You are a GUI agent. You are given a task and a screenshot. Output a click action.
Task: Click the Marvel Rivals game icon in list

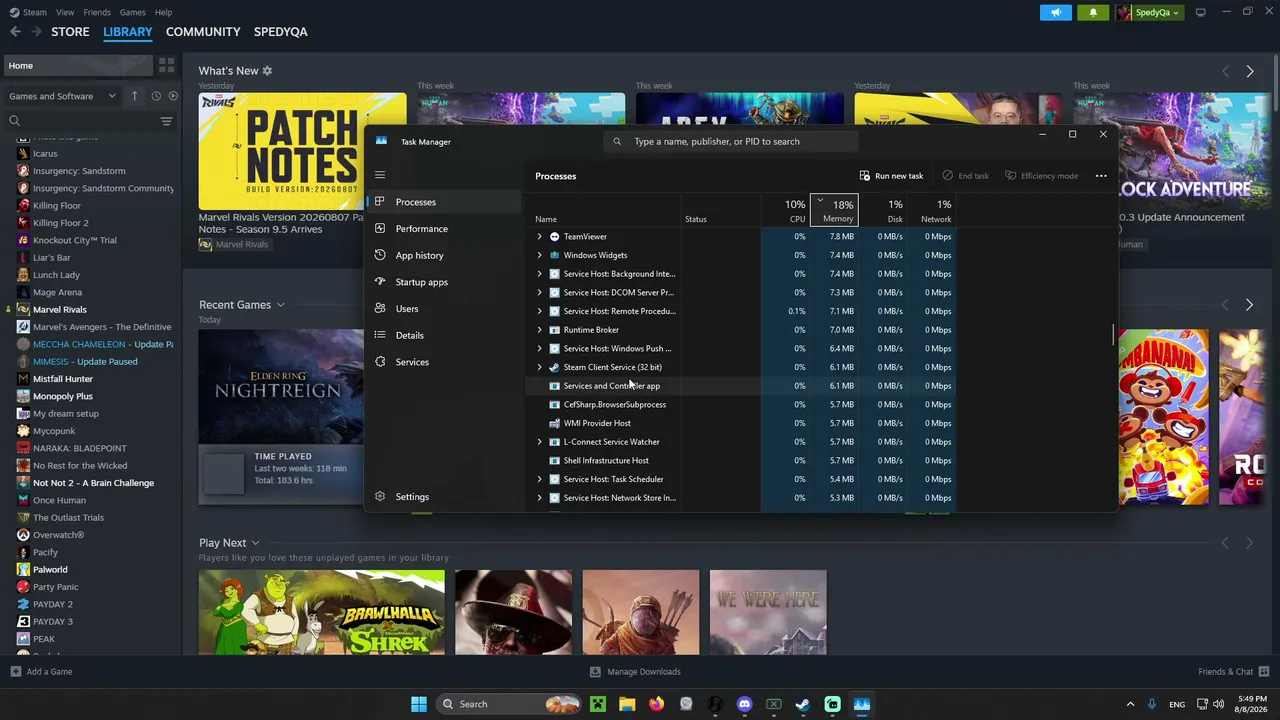coord(23,309)
